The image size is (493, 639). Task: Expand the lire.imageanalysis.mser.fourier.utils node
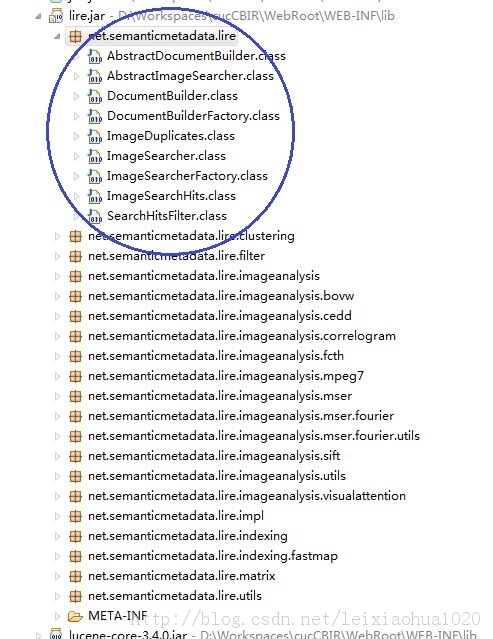57,436
